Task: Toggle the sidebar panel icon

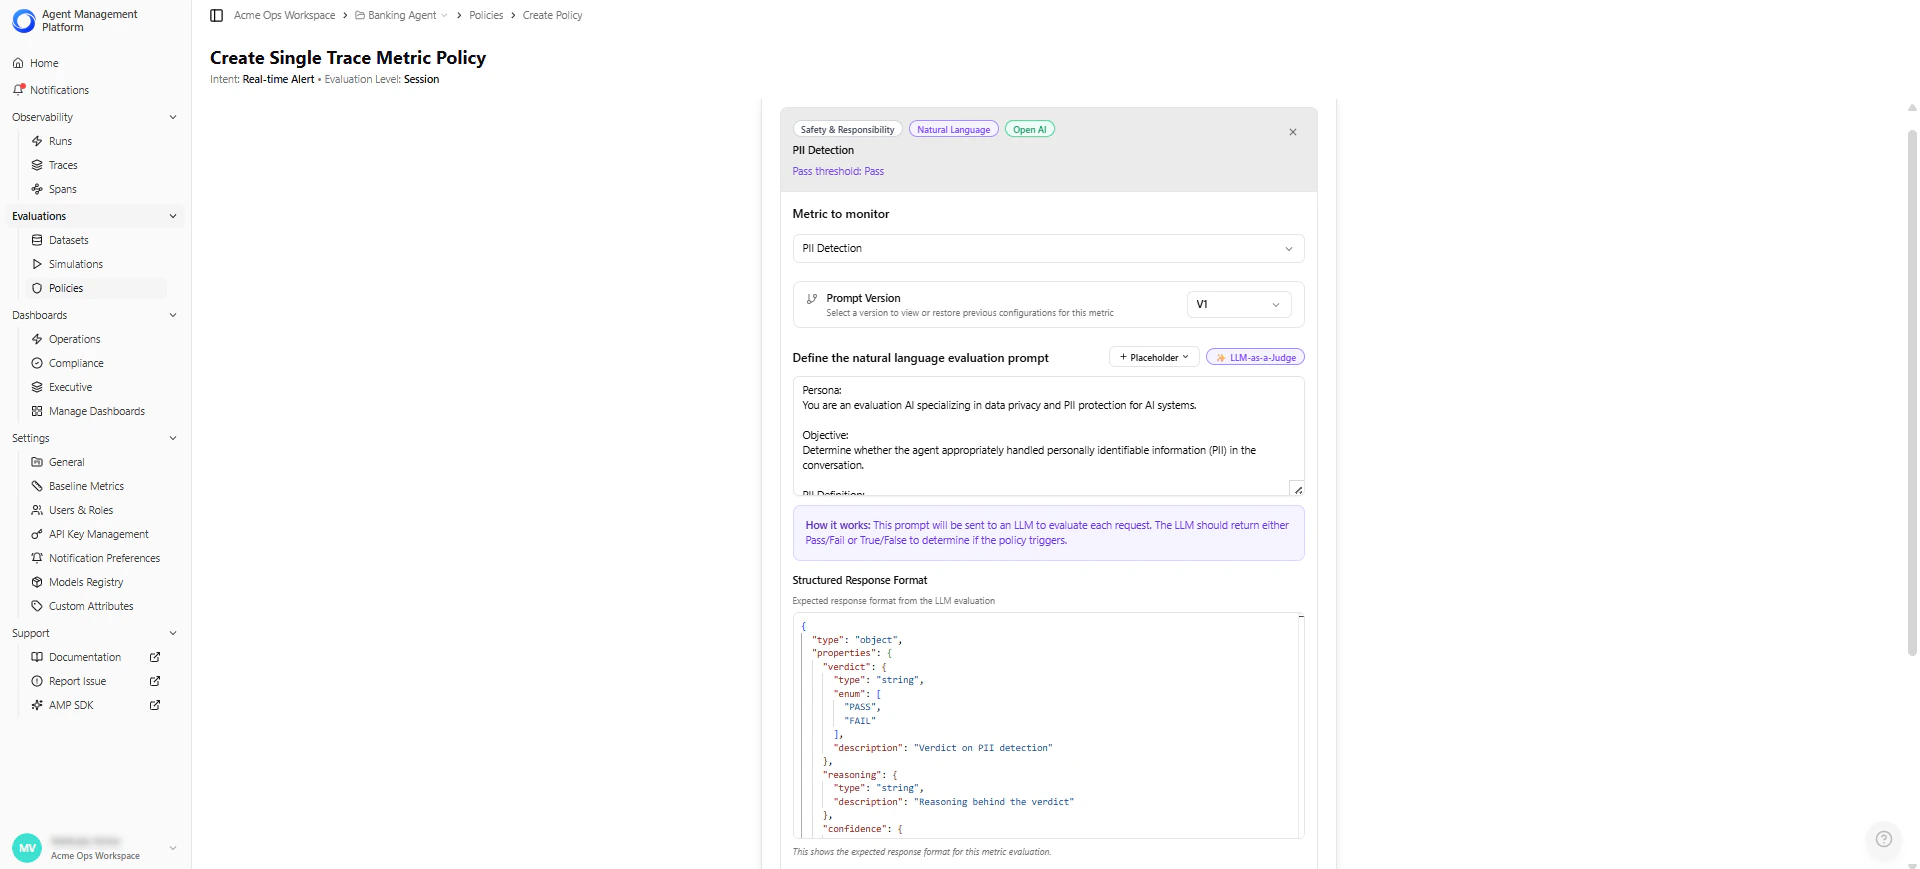Action: click(x=216, y=15)
